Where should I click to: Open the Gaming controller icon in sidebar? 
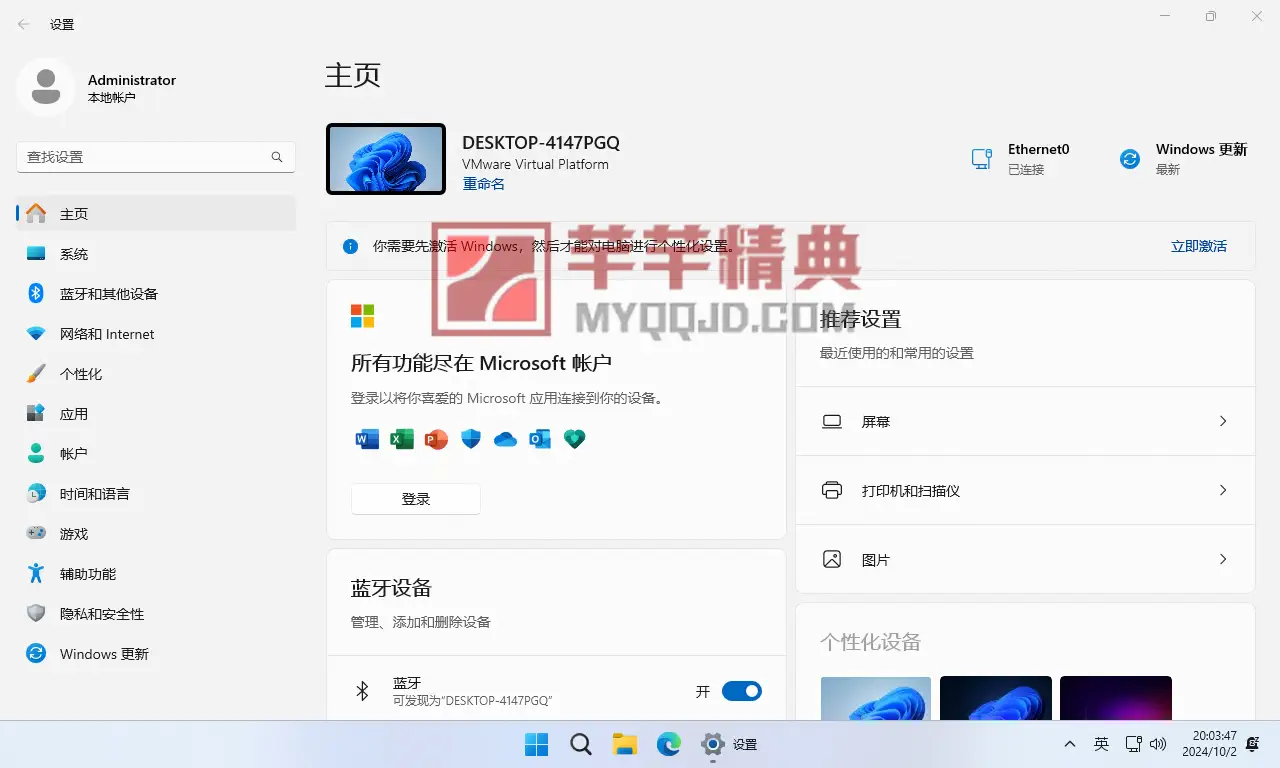point(36,533)
